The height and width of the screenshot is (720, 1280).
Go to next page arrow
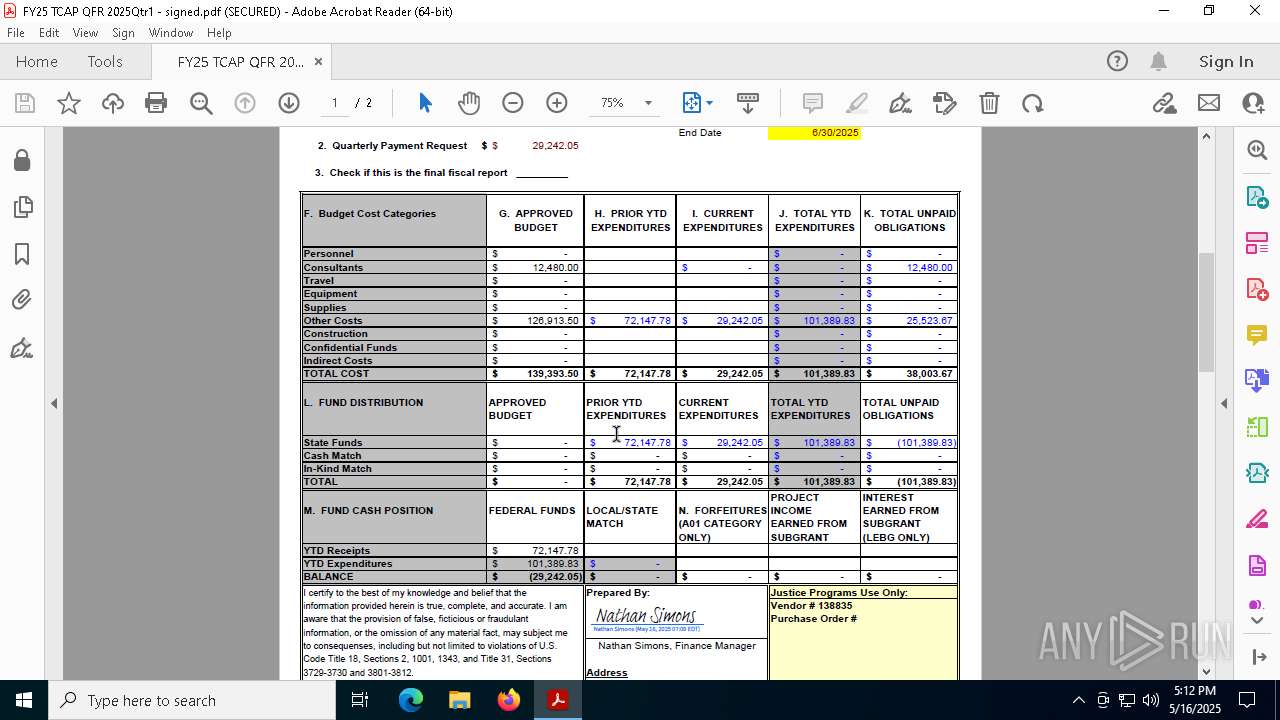[289, 103]
